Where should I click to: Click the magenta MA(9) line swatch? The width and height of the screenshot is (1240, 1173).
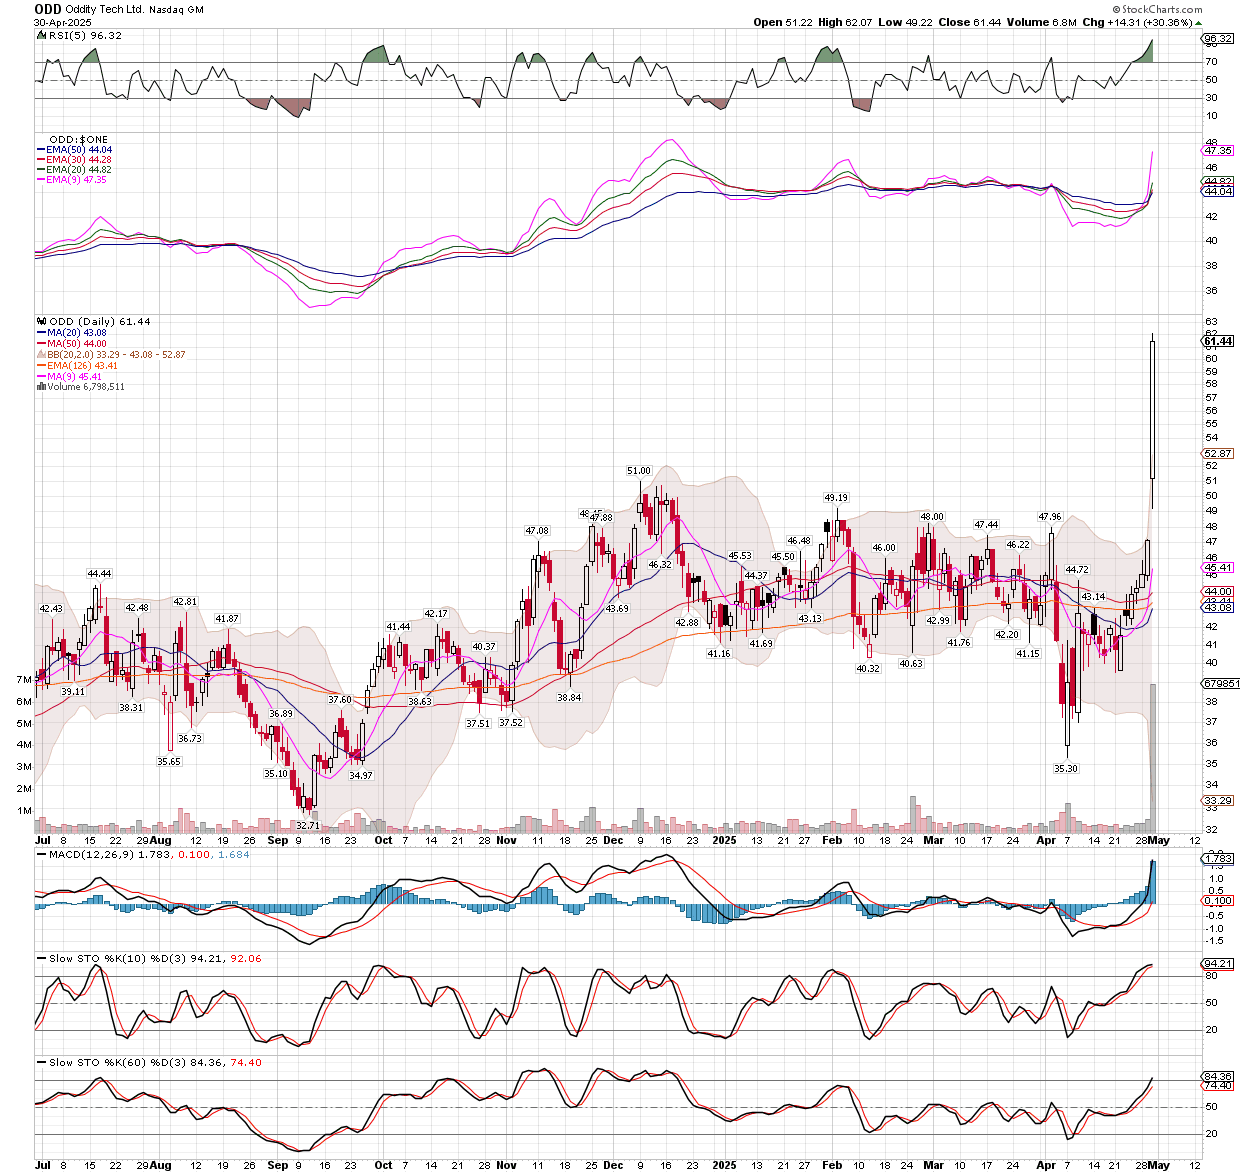click(x=41, y=377)
